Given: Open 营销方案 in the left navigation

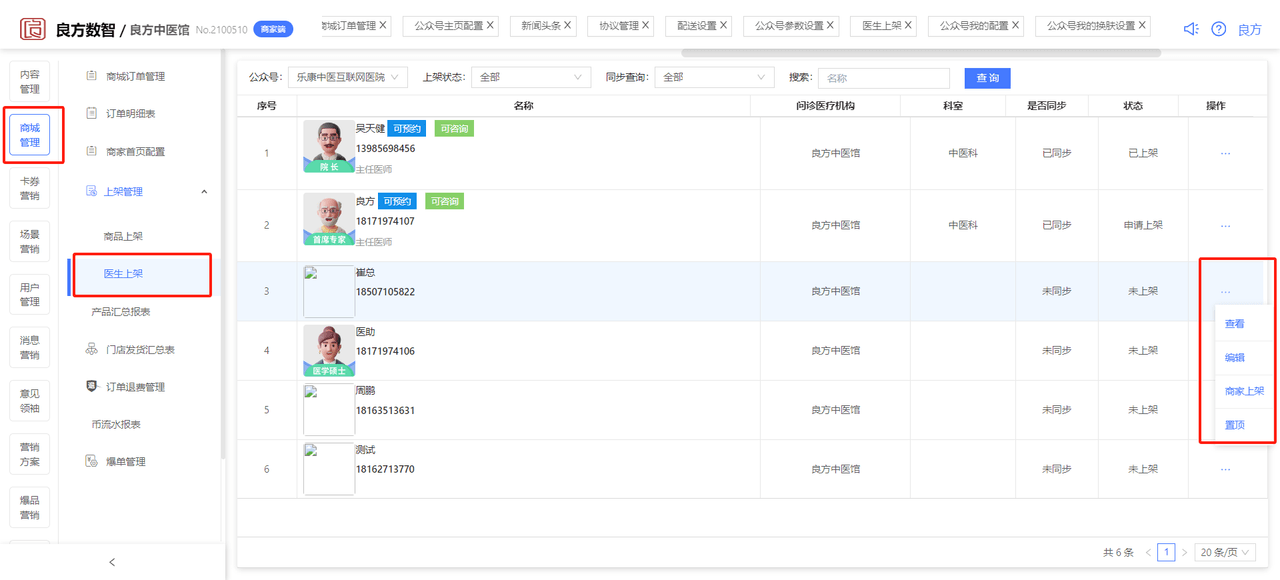Looking at the screenshot, I should pyautogui.click(x=30, y=454).
